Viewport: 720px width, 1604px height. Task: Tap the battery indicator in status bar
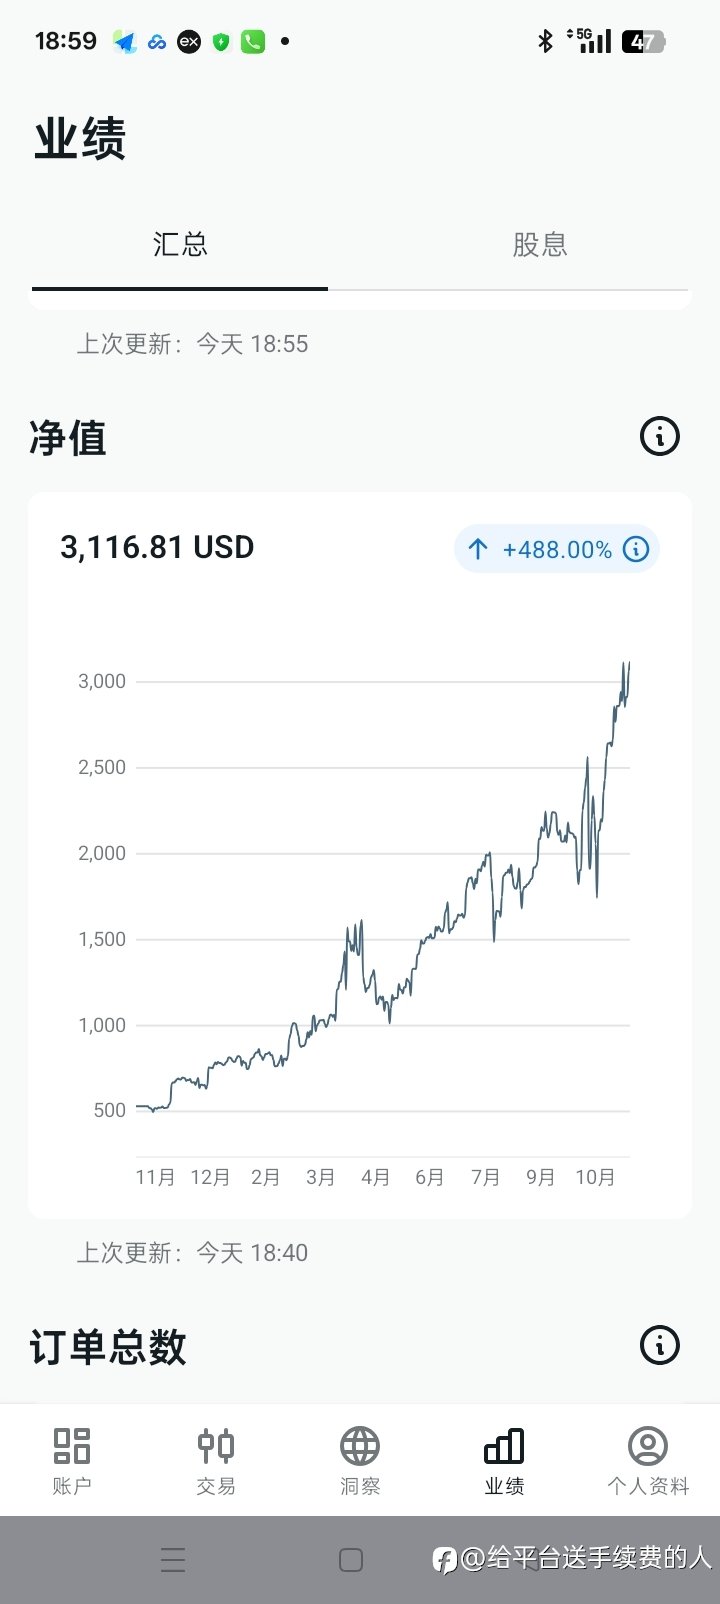point(643,41)
